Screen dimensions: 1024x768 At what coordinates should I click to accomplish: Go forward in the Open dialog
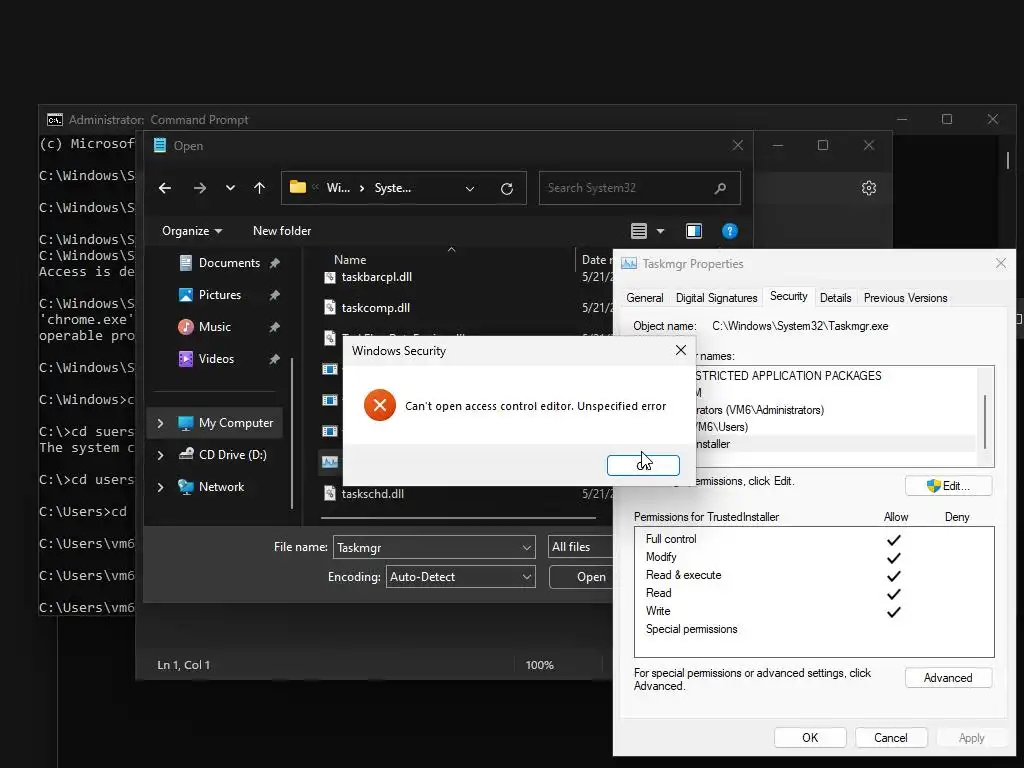[x=200, y=188]
